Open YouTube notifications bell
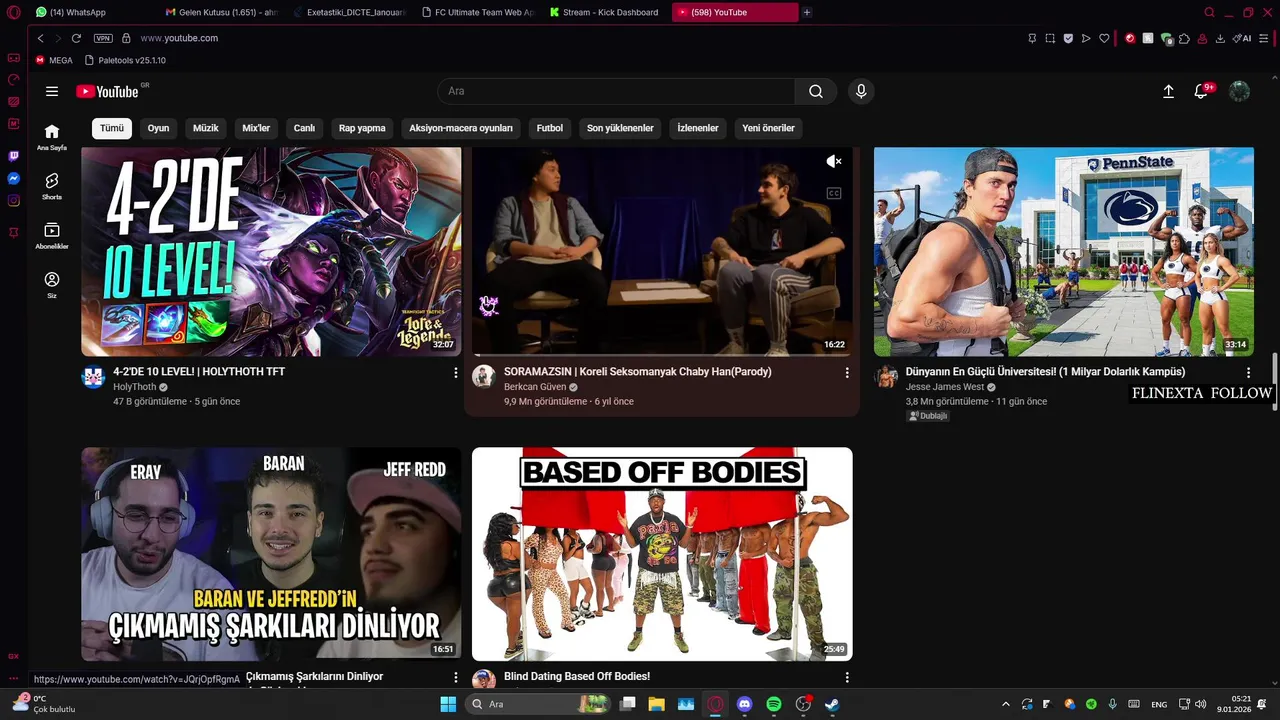 pos(1201,91)
